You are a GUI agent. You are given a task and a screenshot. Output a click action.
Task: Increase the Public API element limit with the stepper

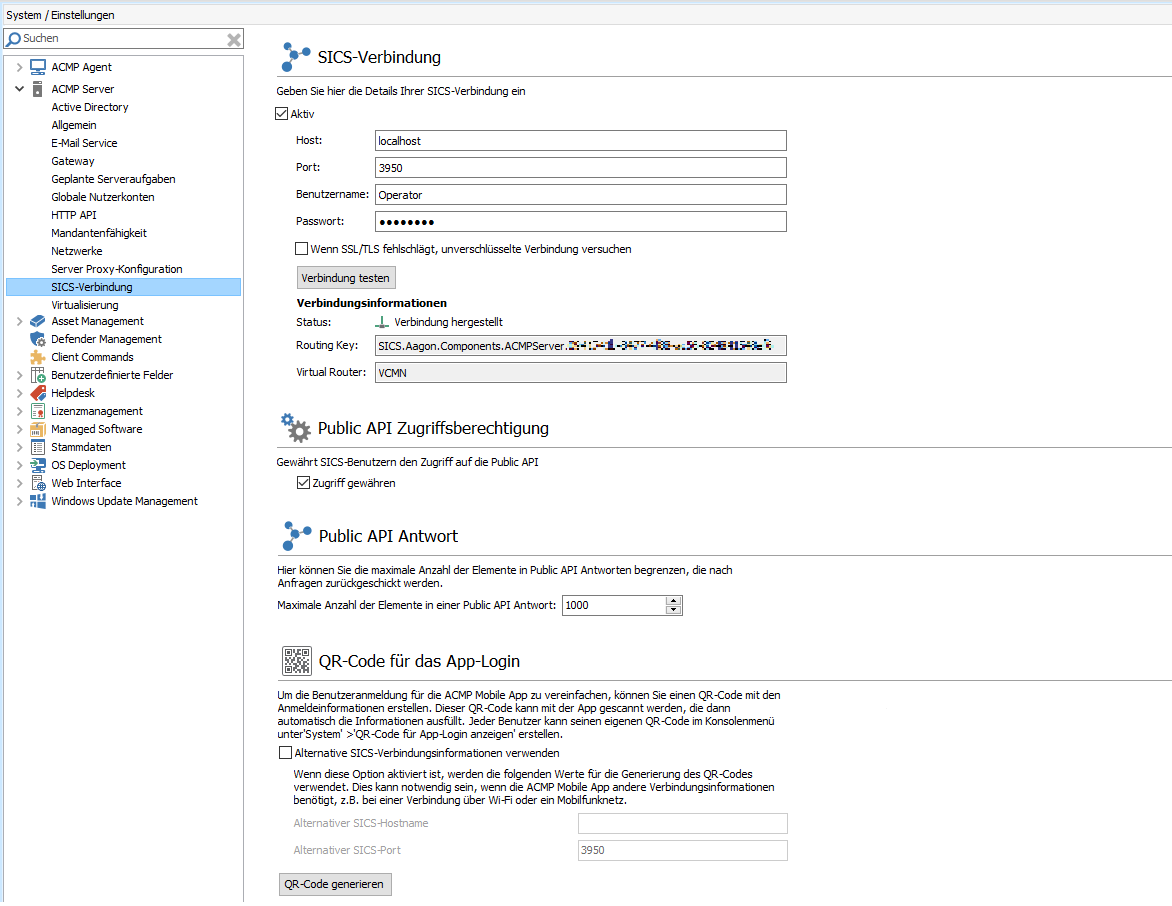tap(675, 600)
